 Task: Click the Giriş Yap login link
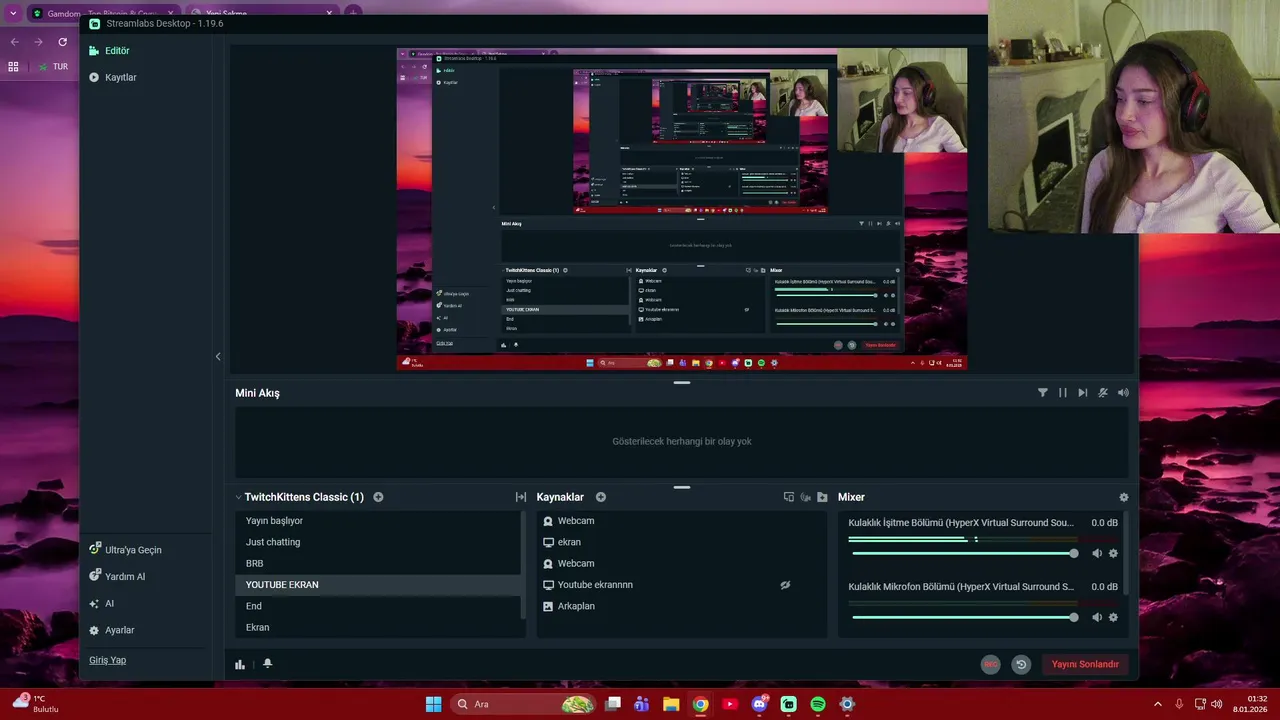(107, 660)
